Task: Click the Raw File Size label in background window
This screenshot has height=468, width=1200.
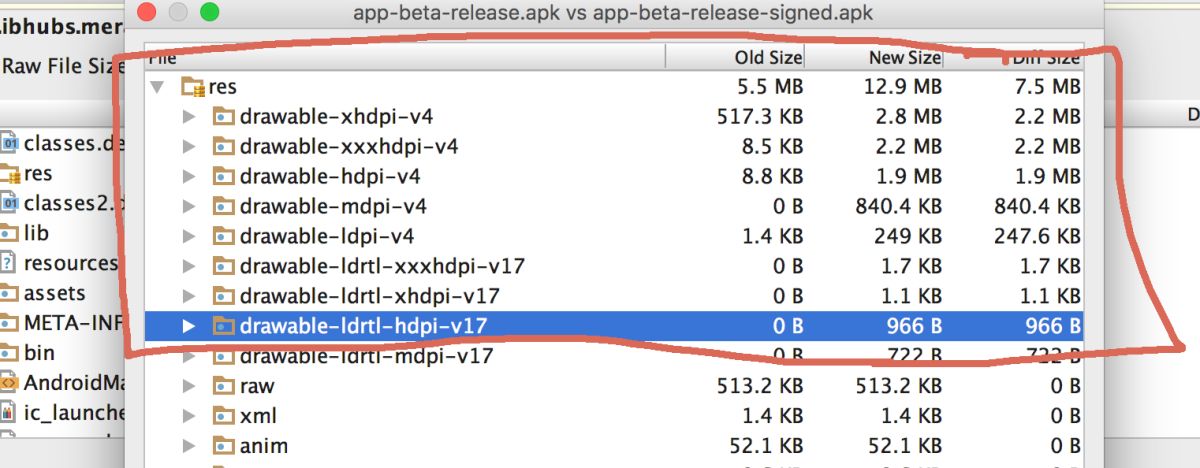Action: (62, 67)
